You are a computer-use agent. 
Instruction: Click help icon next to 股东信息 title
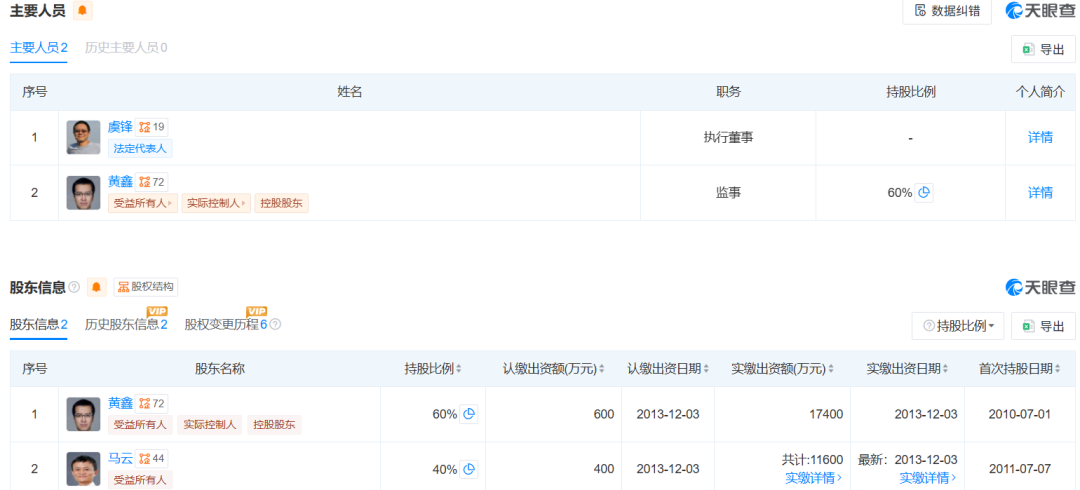(x=74, y=288)
